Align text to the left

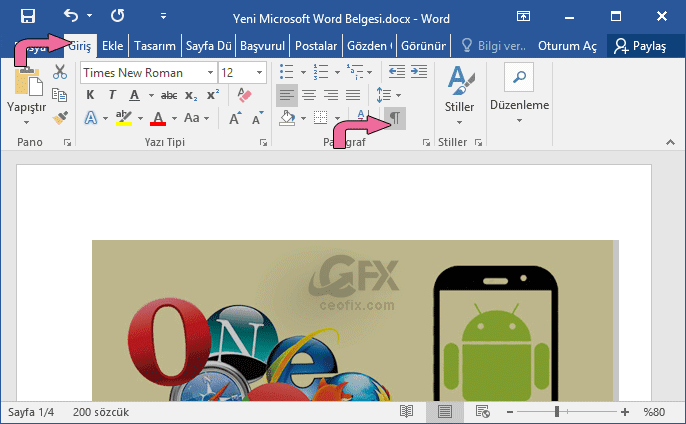287,95
